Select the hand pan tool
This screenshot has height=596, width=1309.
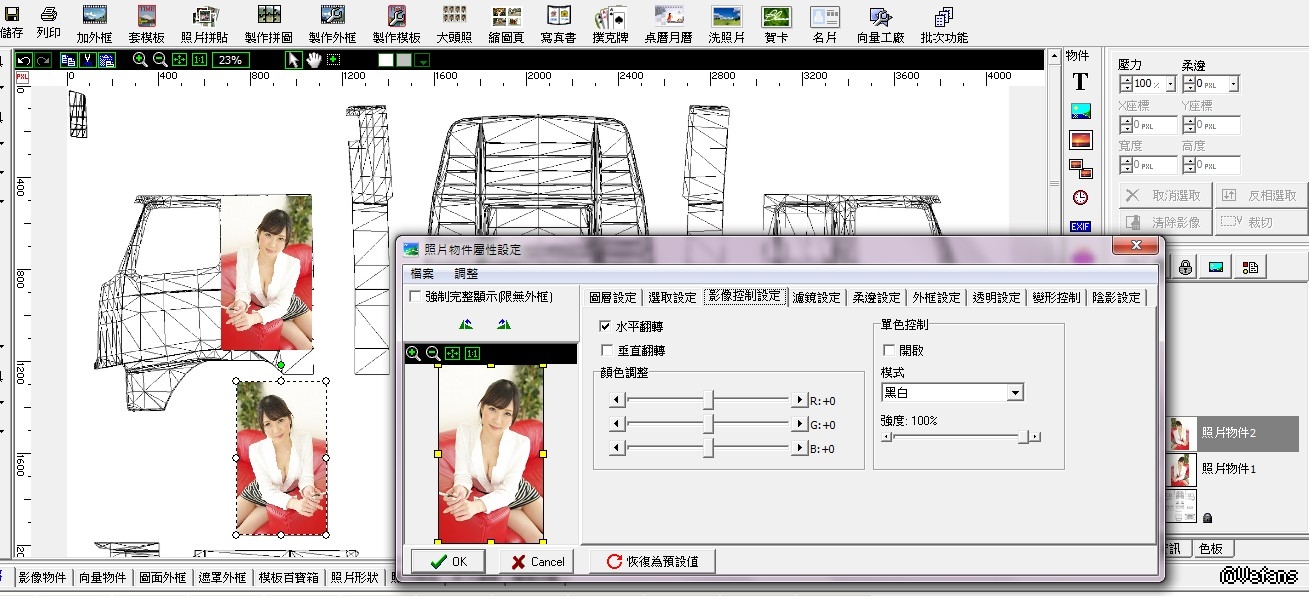[x=314, y=60]
